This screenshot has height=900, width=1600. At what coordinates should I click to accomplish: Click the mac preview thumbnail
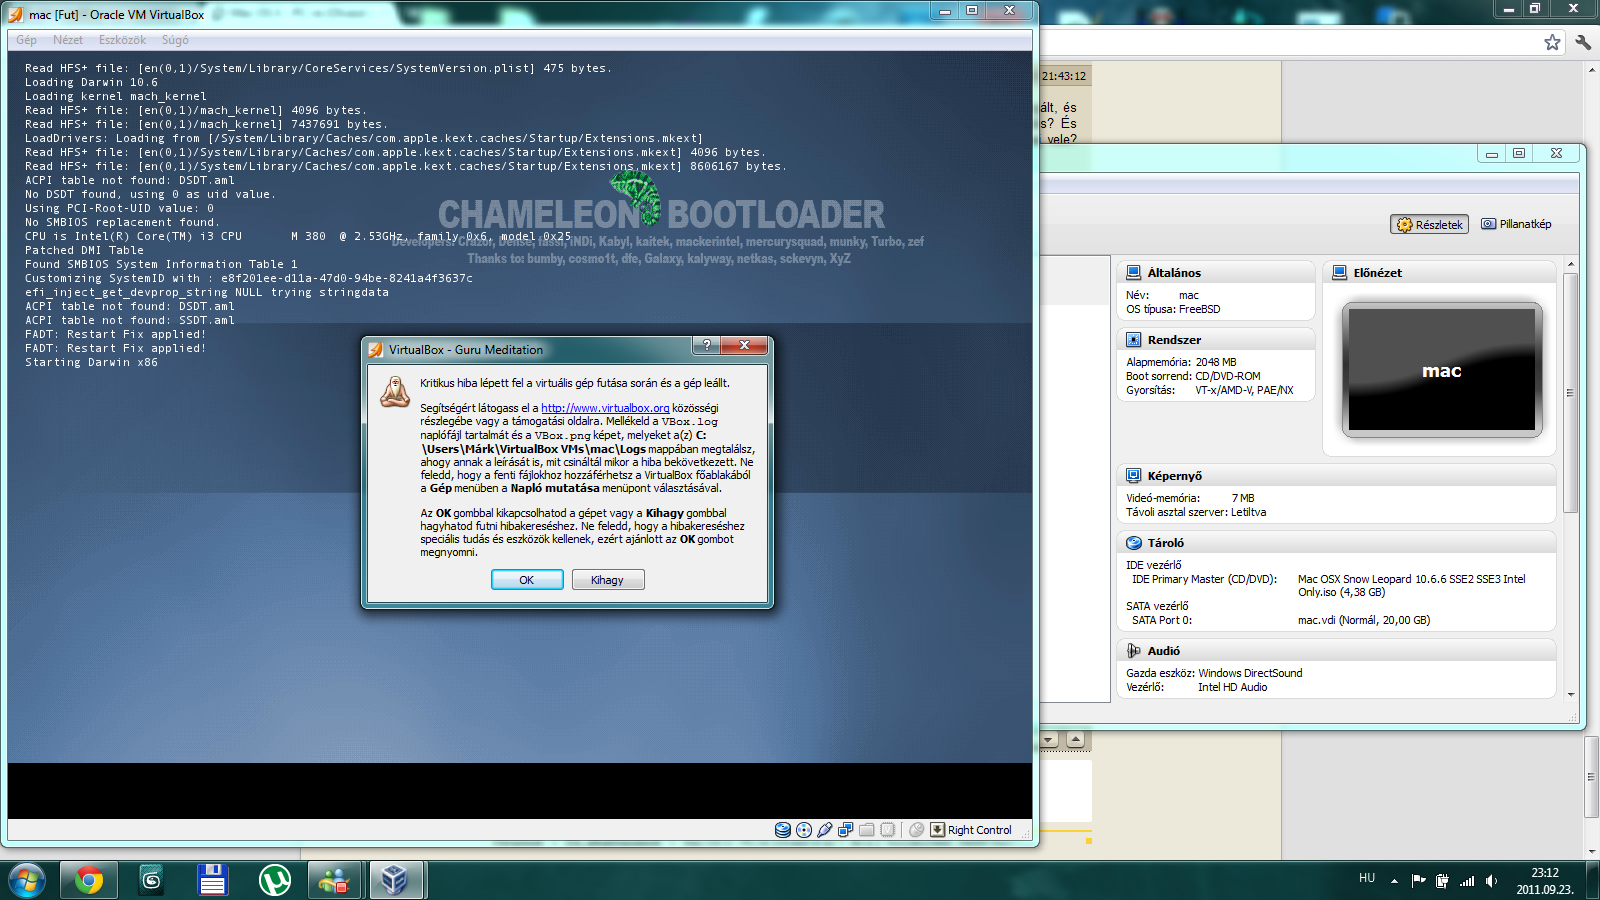click(x=1442, y=370)
